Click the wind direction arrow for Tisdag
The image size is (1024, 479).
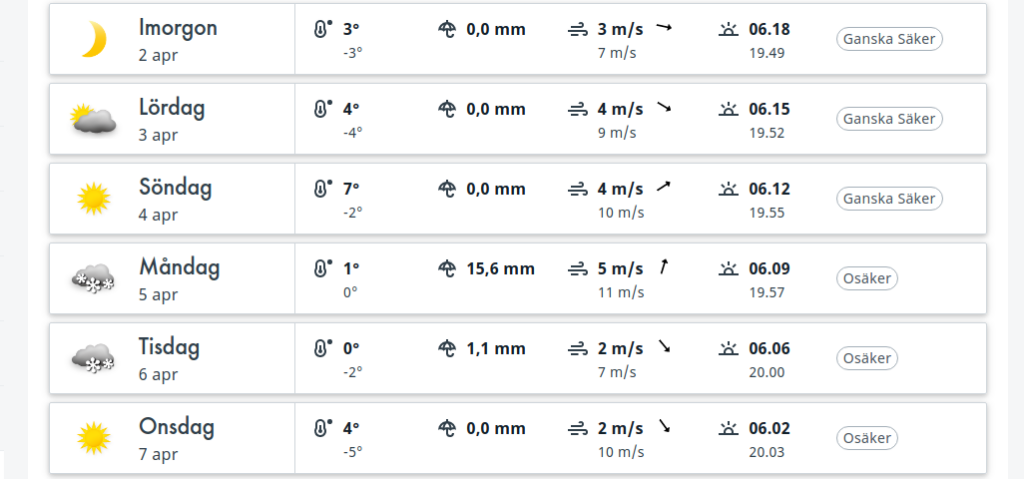(664, 346)
